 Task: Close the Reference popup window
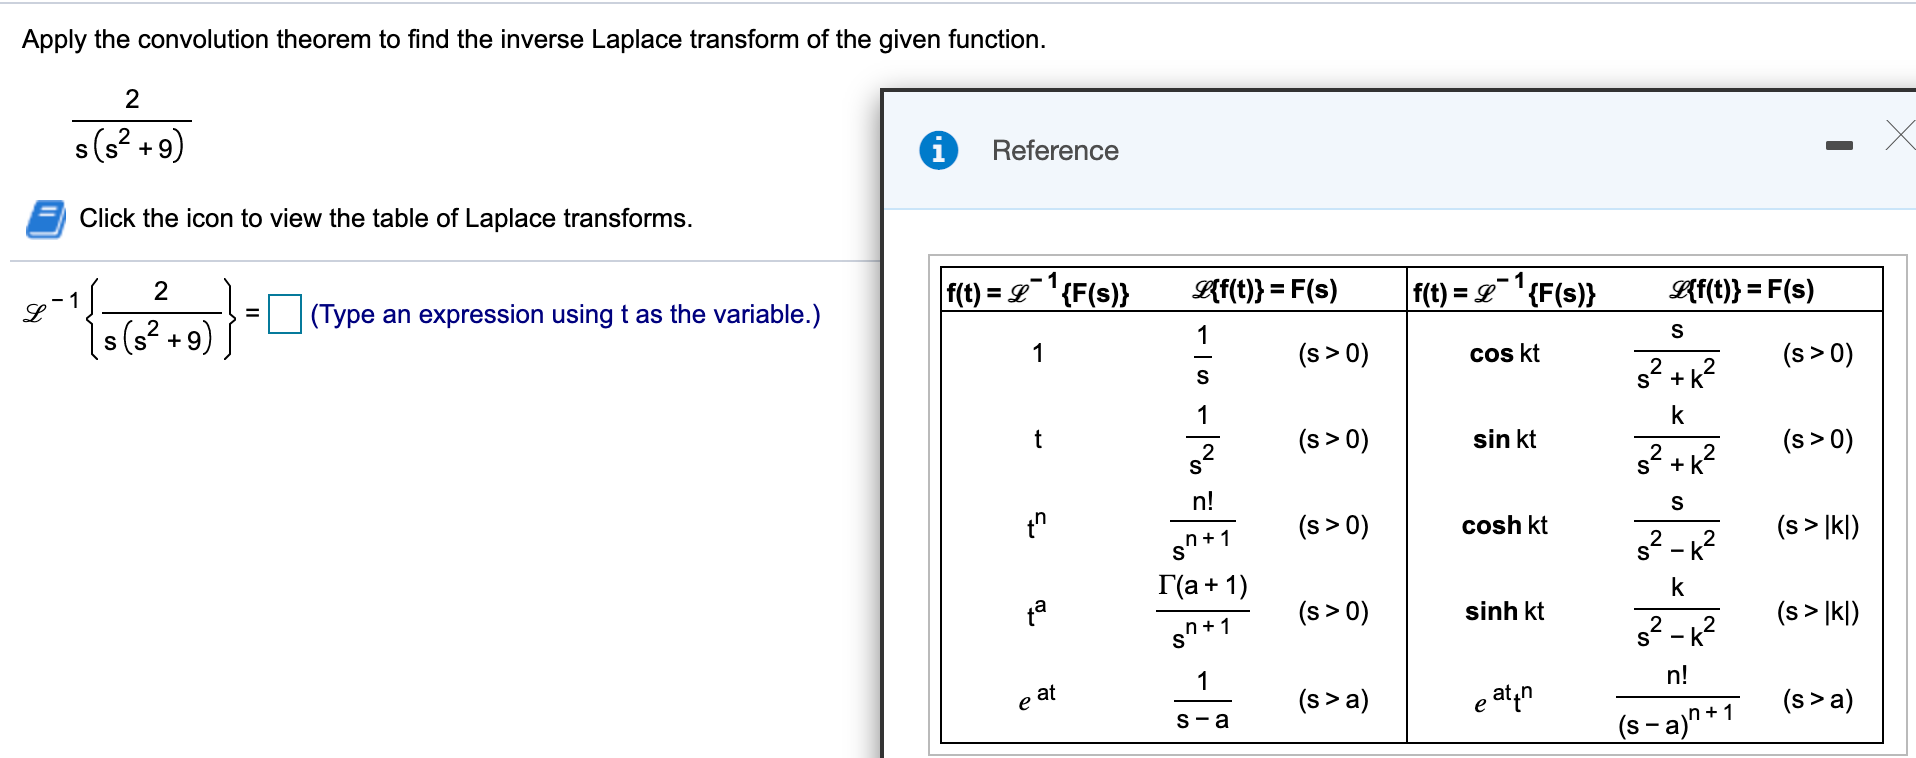coord(1899,135)
